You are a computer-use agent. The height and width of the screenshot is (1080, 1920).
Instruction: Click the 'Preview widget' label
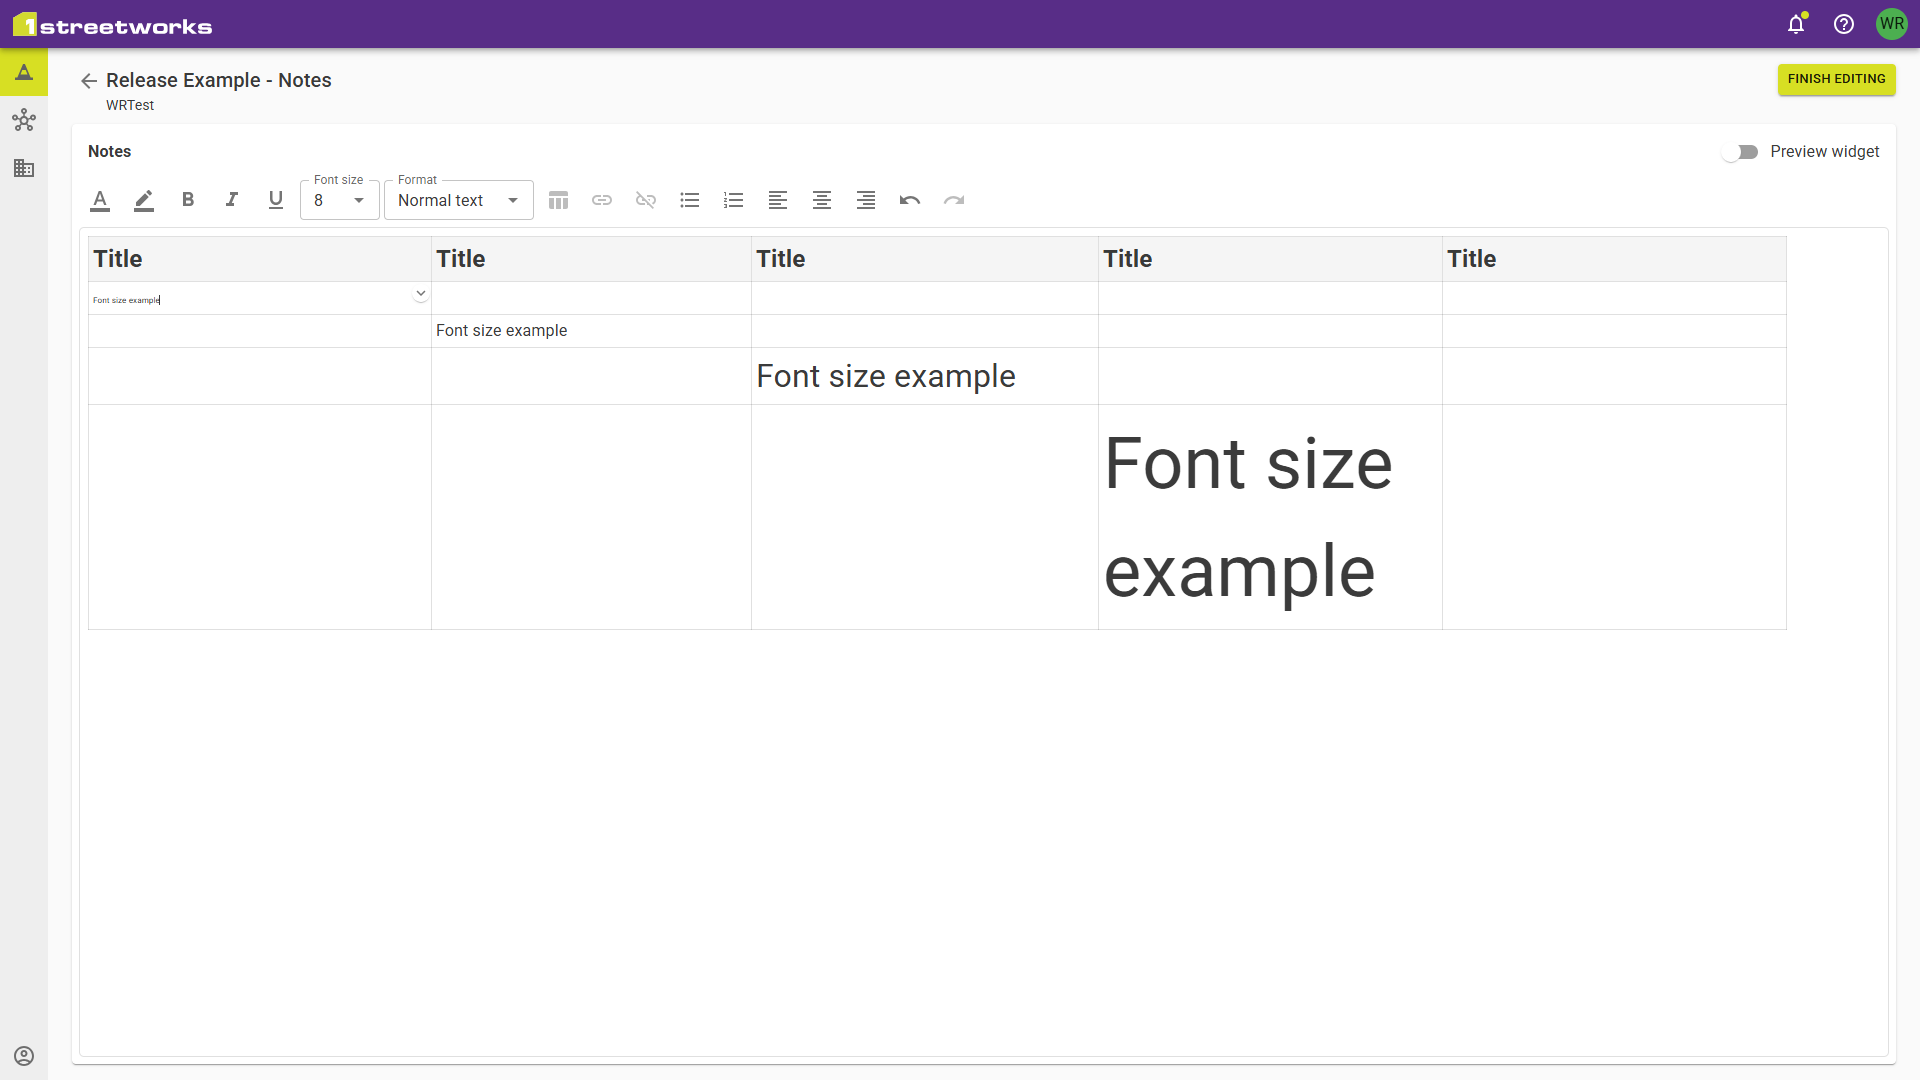[x=1824, y=152]
